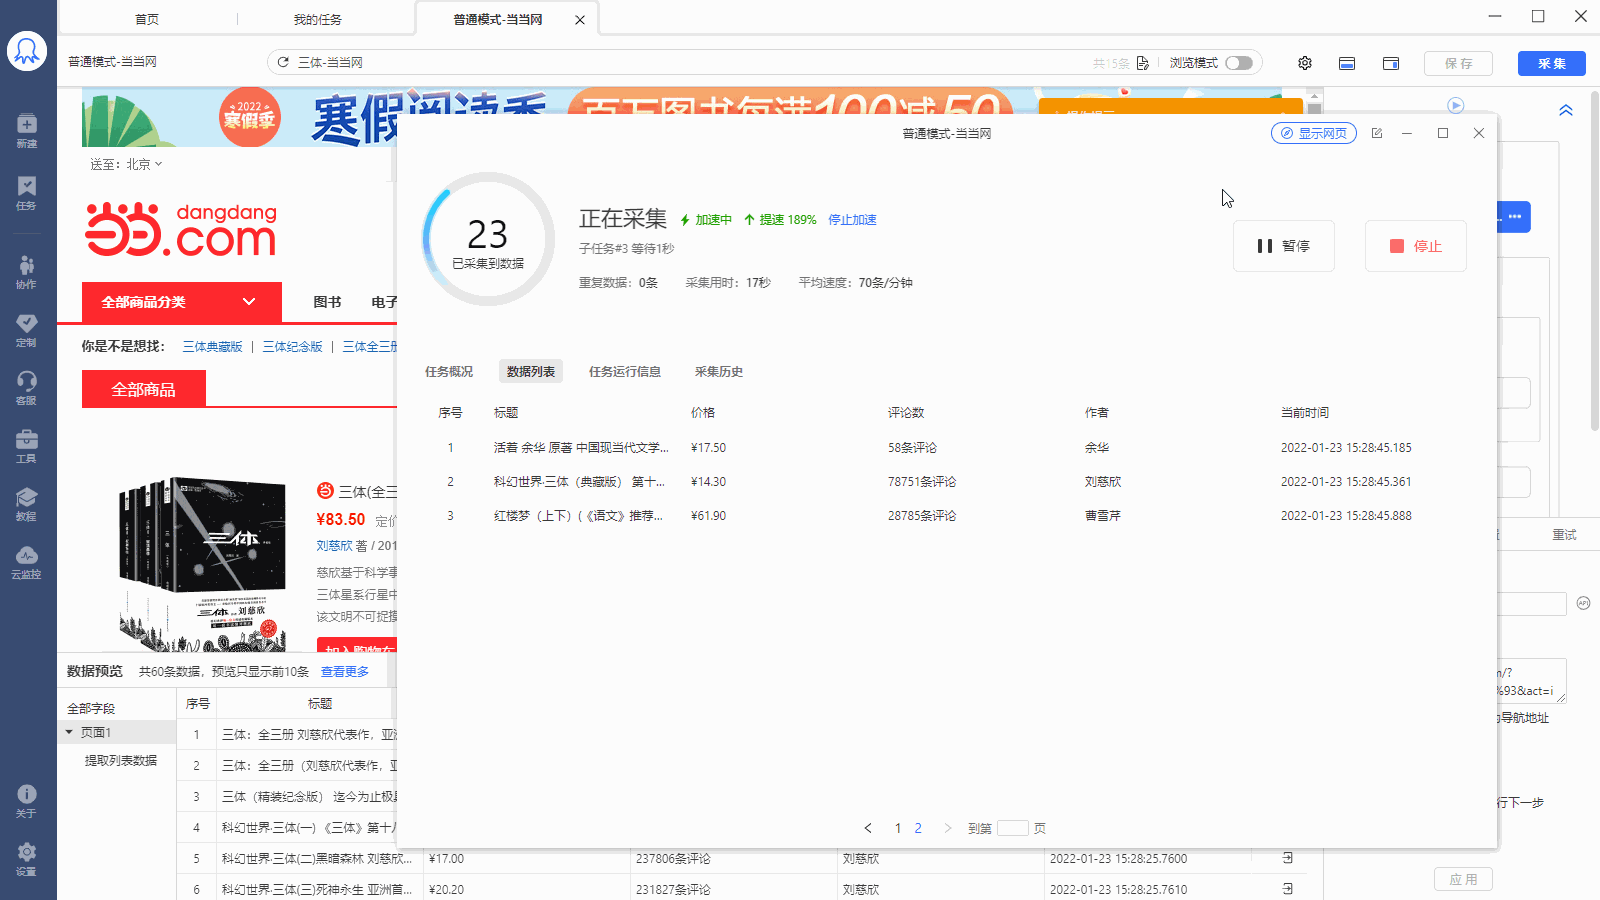Click the edit icon in collection dialog title

coord(1377,133)
